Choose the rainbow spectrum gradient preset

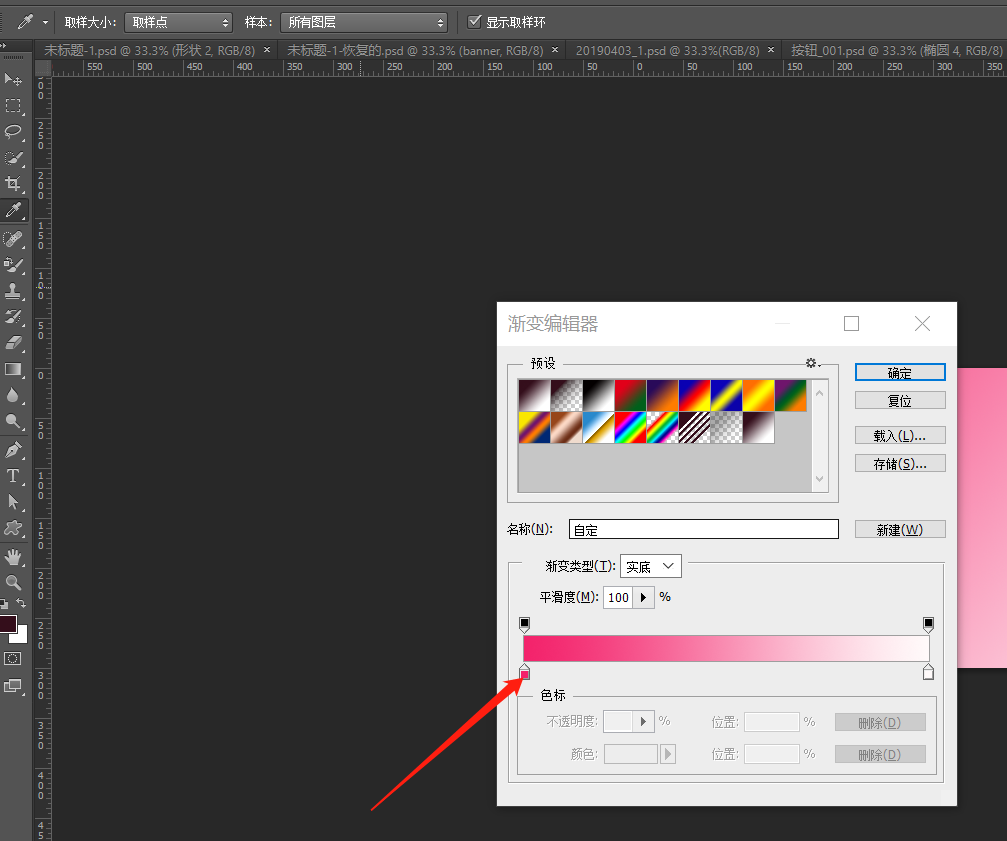630,428
